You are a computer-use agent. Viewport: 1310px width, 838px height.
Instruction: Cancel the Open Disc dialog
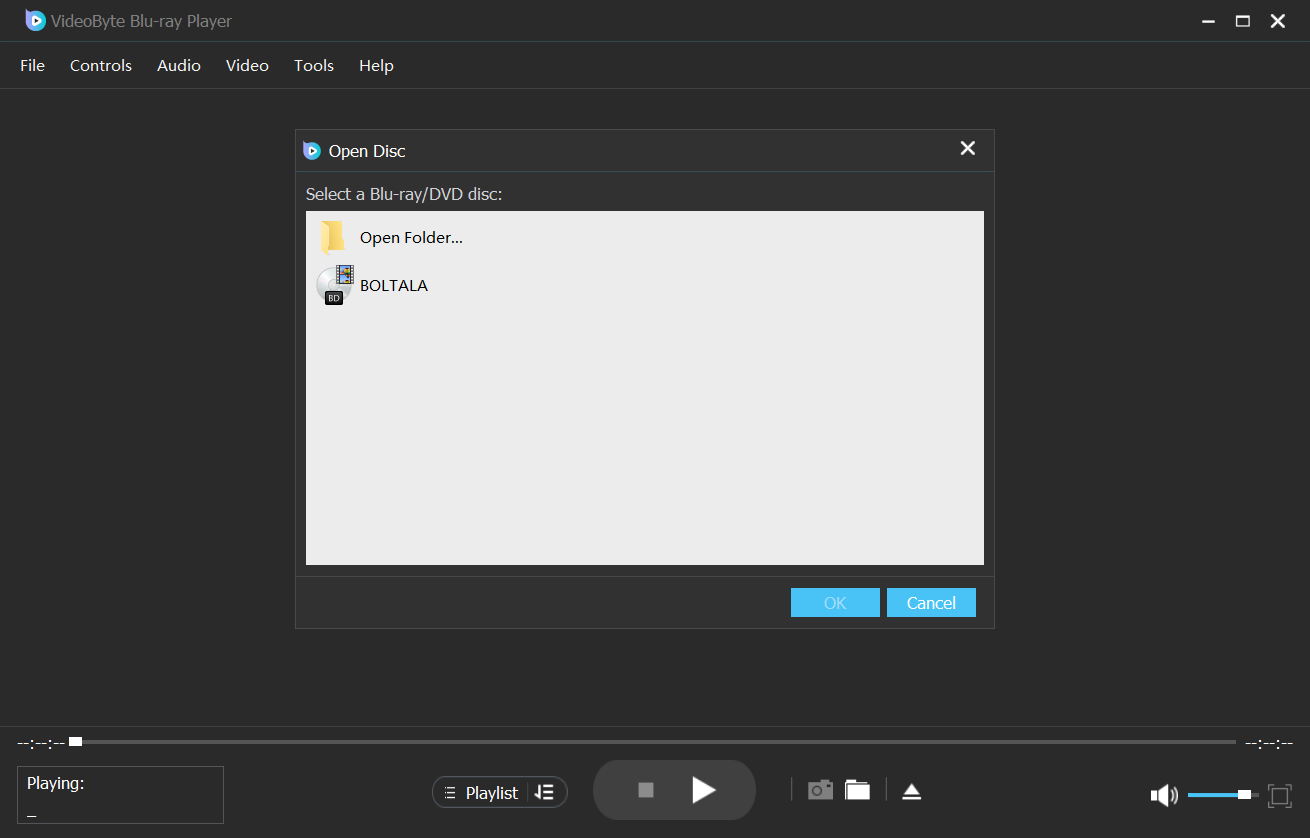pos(930,602)
